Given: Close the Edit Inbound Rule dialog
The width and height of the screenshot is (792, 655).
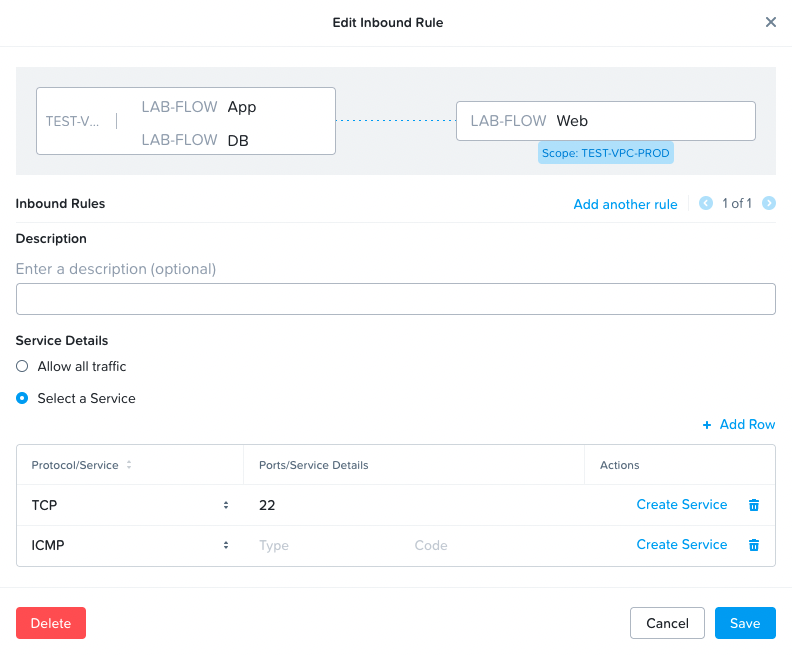Looking at the screenshot, I should pos(770,22).
